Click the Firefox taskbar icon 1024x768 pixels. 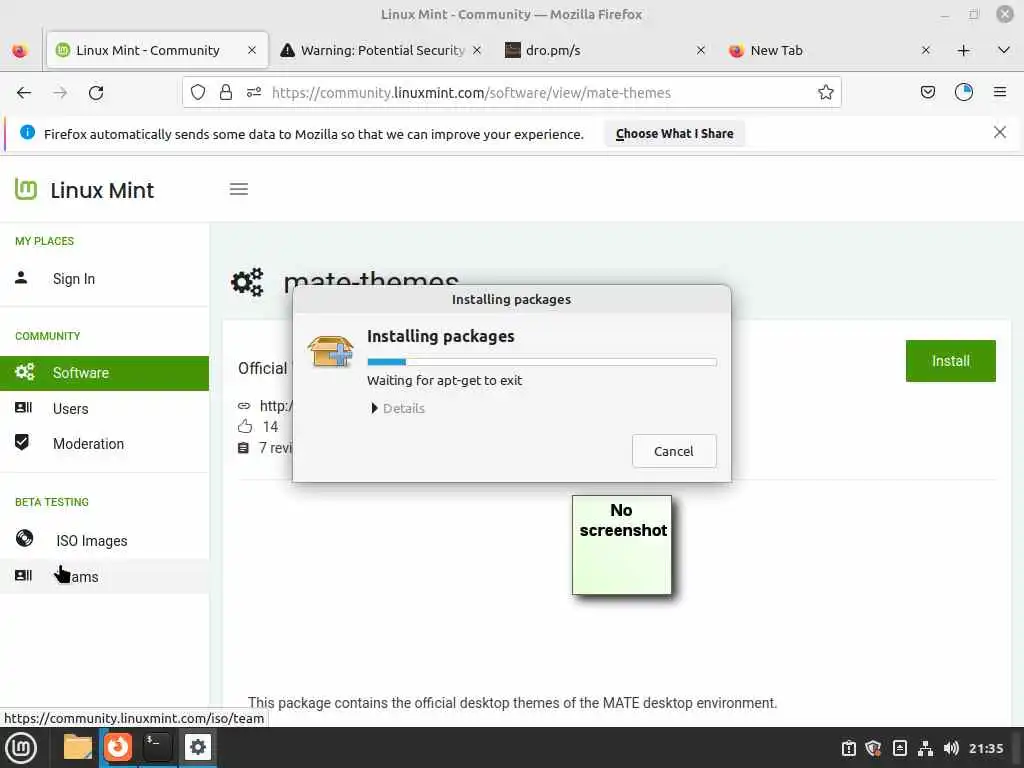pos(118,747)
